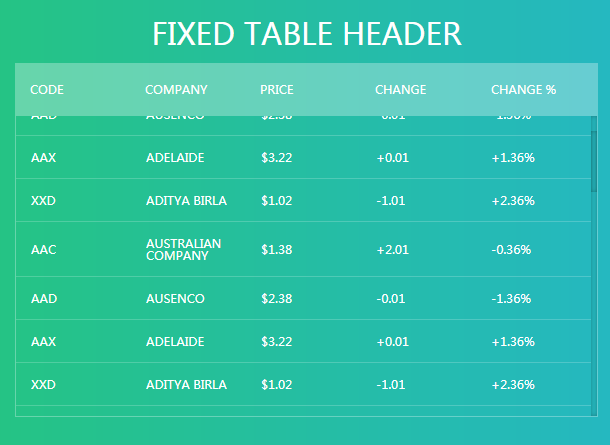Click the CODE column header
Screen dimensions: 610x445
point(47,89)
